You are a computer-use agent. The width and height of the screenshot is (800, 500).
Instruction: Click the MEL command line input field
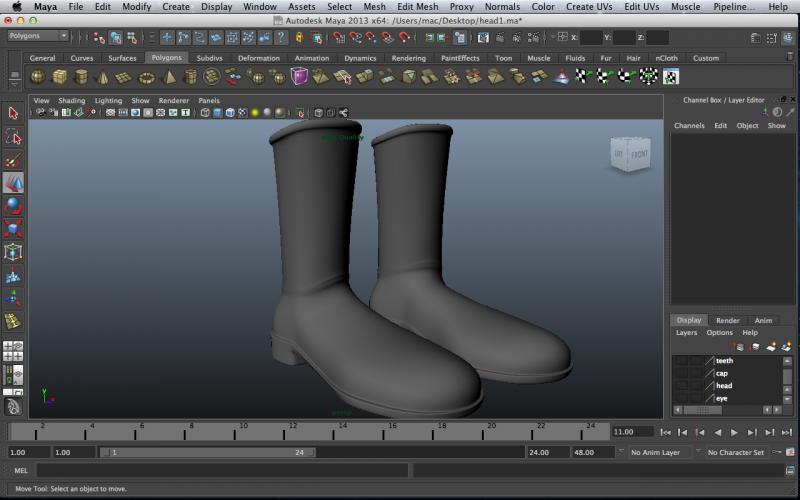point(222,470)
